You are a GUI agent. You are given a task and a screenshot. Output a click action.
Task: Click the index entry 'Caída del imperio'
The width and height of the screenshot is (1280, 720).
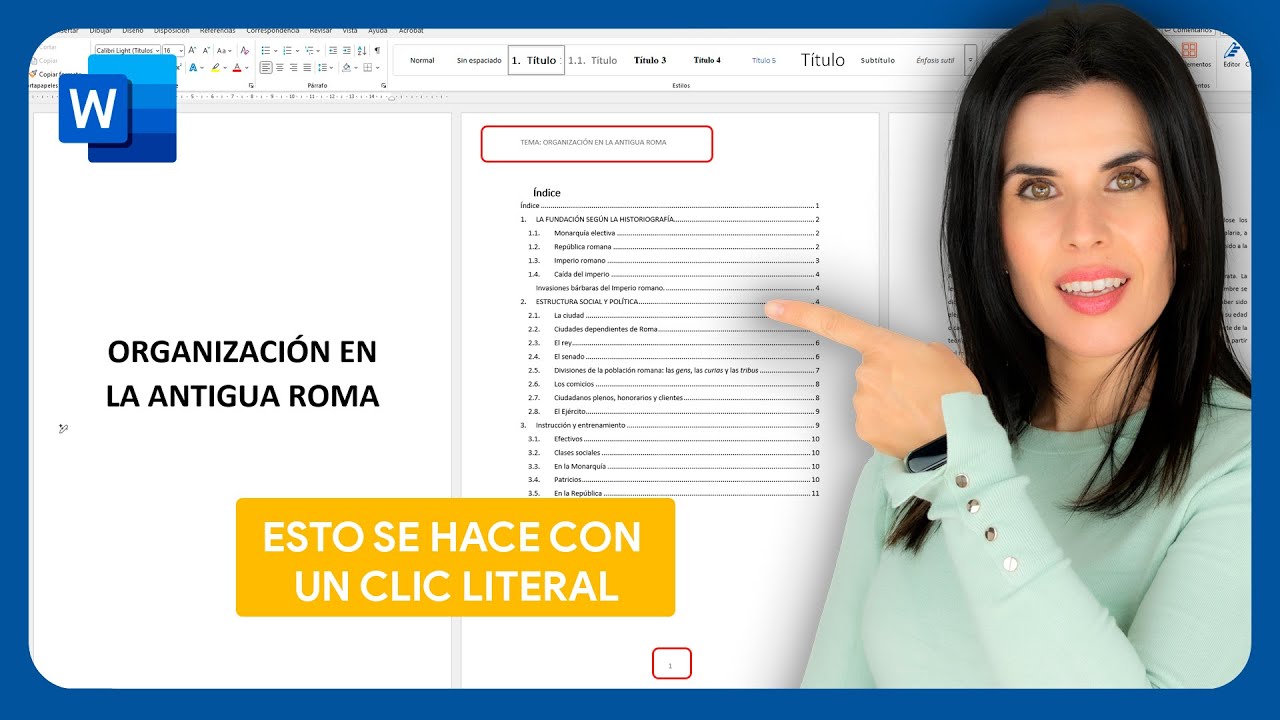(x=581, y=274)
